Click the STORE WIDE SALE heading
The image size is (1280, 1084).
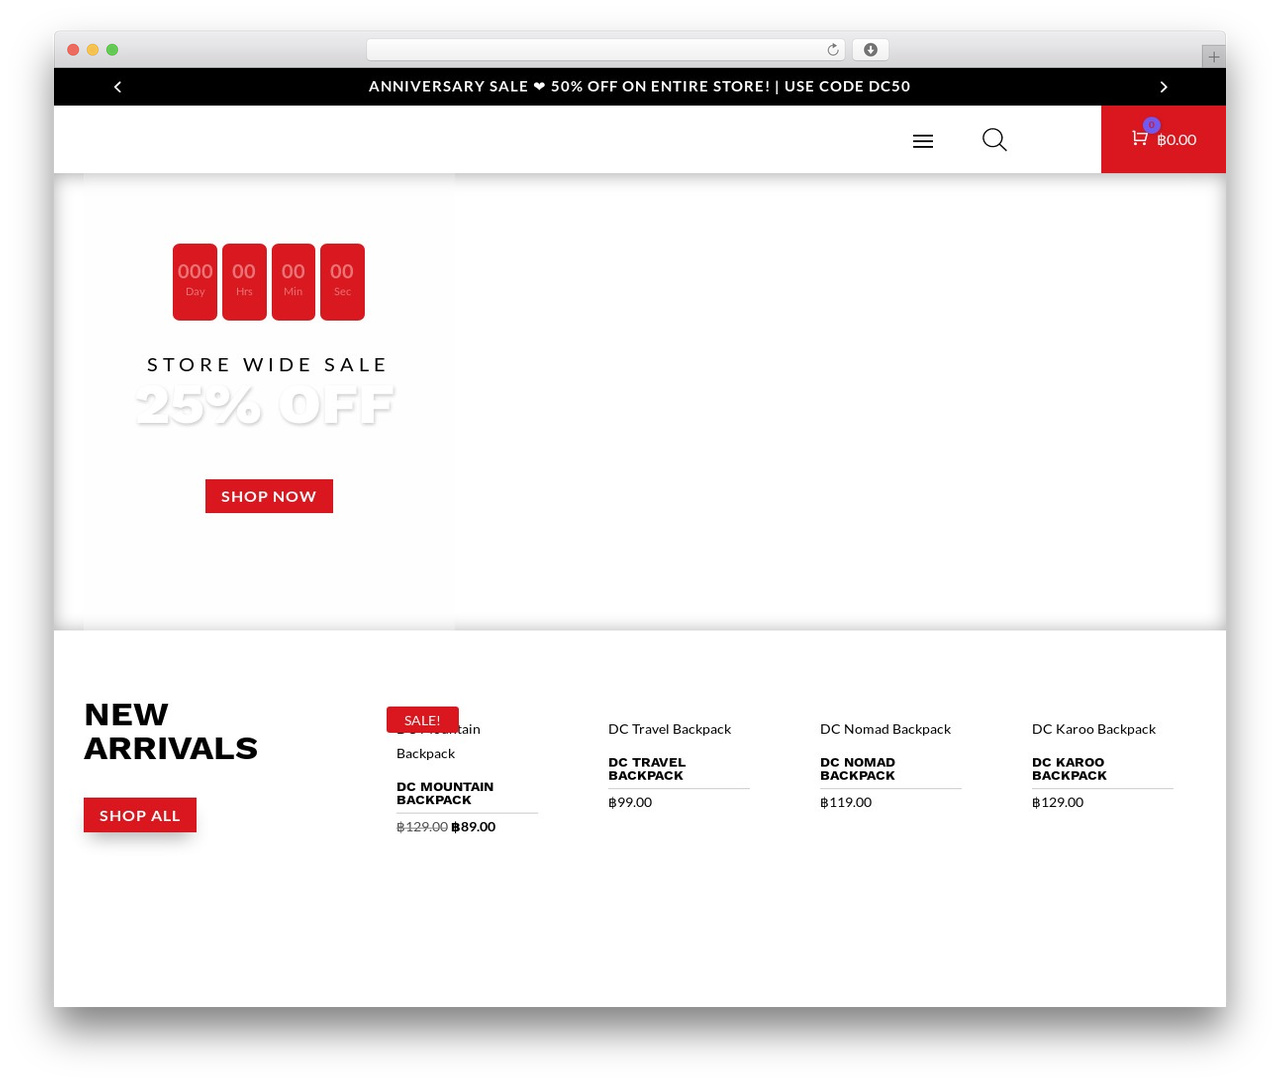pos(267,365)
